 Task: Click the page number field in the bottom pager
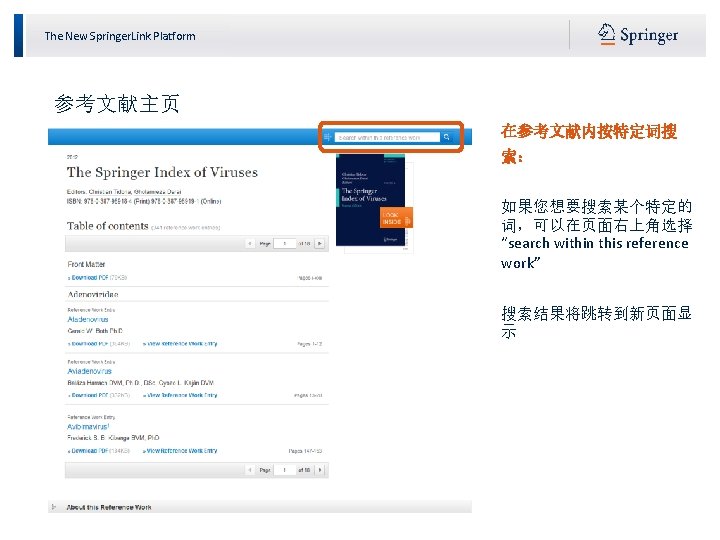[284, 470]
